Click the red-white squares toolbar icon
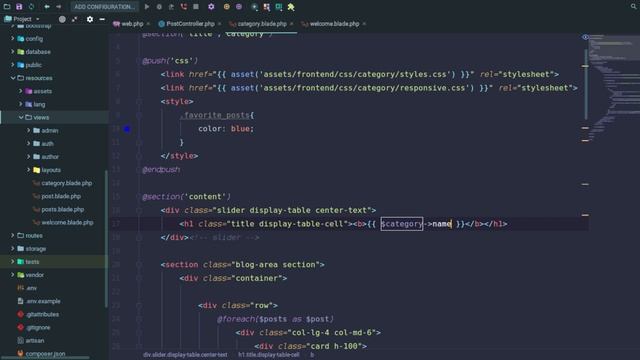This screenshot has width=640, height=360. tap(267, 7)
